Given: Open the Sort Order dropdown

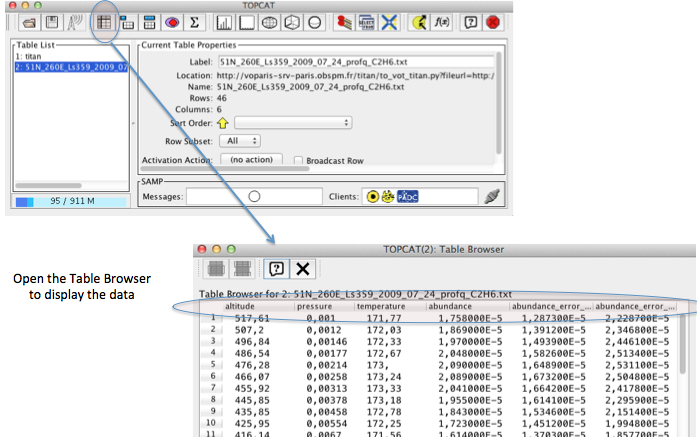Looking at the screenshot, I should [293, 123].
